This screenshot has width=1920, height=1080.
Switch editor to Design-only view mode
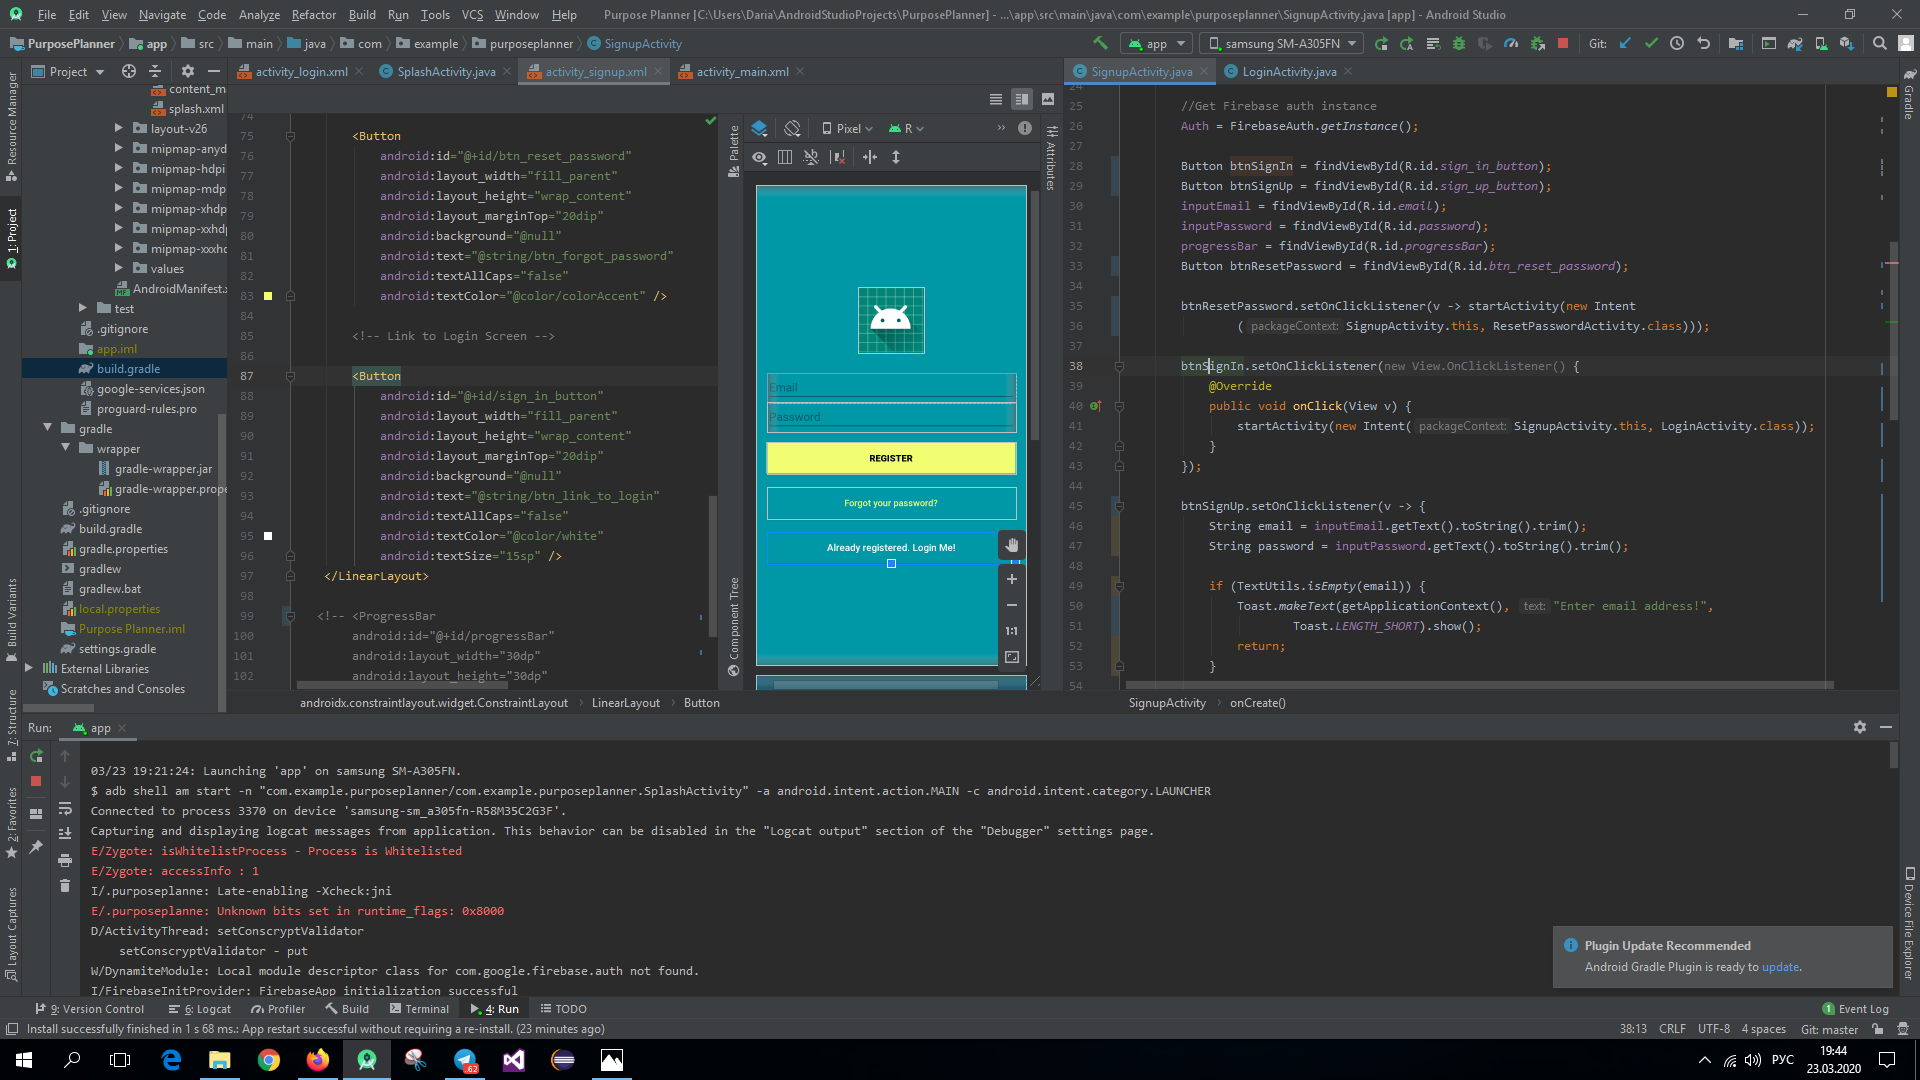point(1048,99)
